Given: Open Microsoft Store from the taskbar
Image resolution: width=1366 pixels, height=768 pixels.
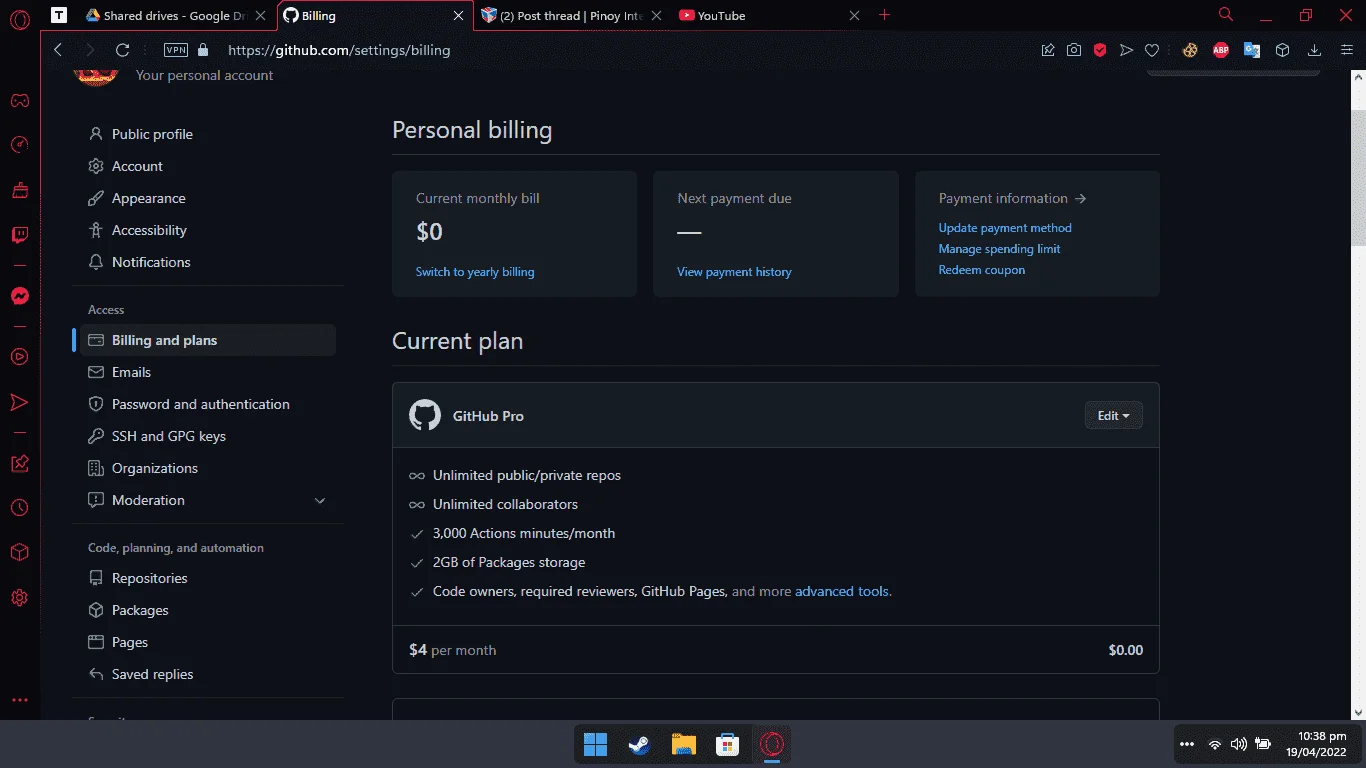Looking at the screenshot, I should point(727,745).
